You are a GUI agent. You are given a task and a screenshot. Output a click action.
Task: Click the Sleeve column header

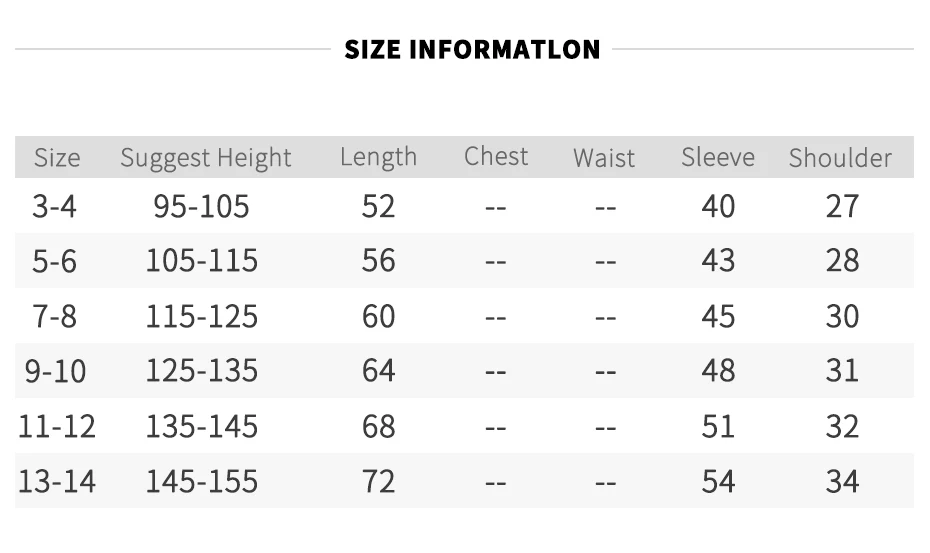click(x=718, y=158)
